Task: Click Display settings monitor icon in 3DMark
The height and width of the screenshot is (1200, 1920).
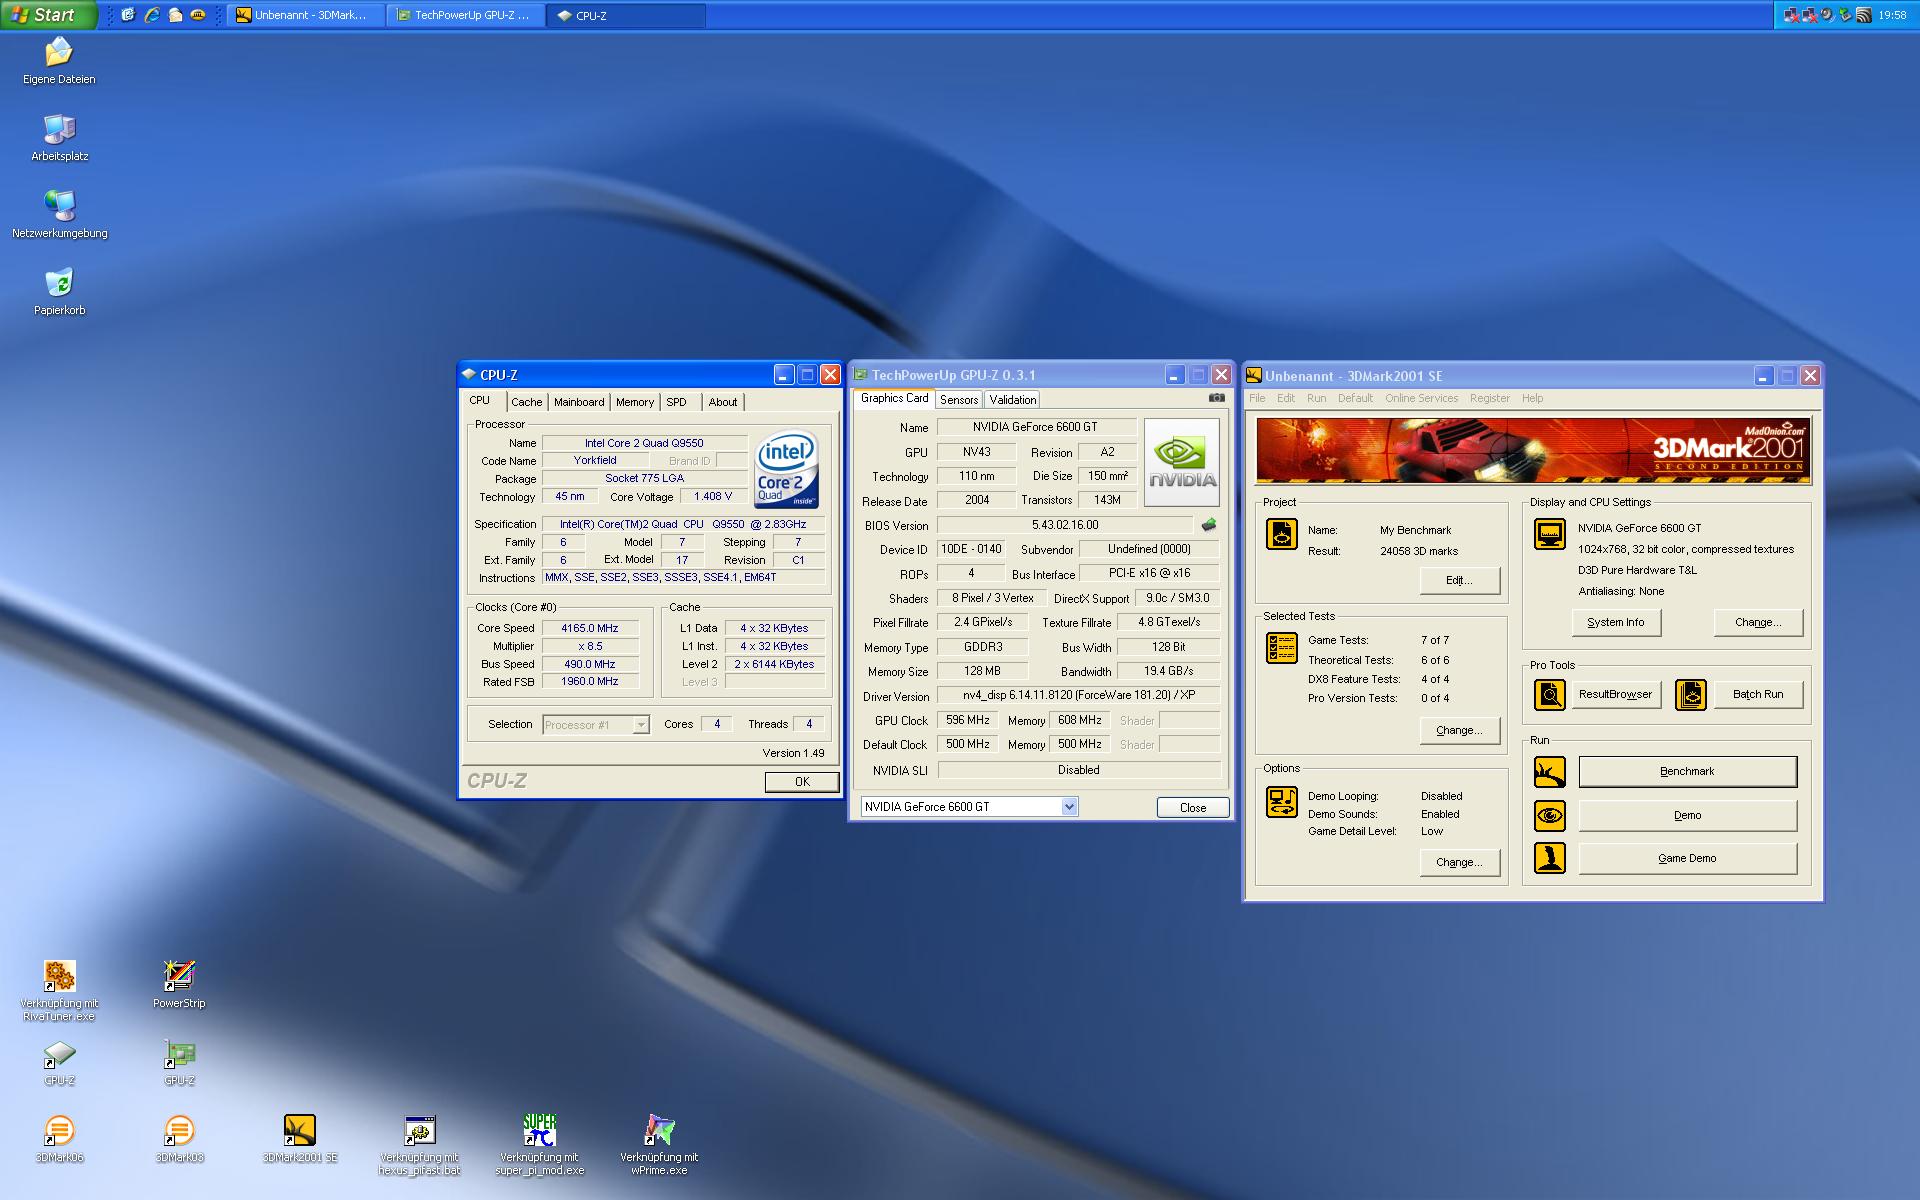Action: [1550, 534]
